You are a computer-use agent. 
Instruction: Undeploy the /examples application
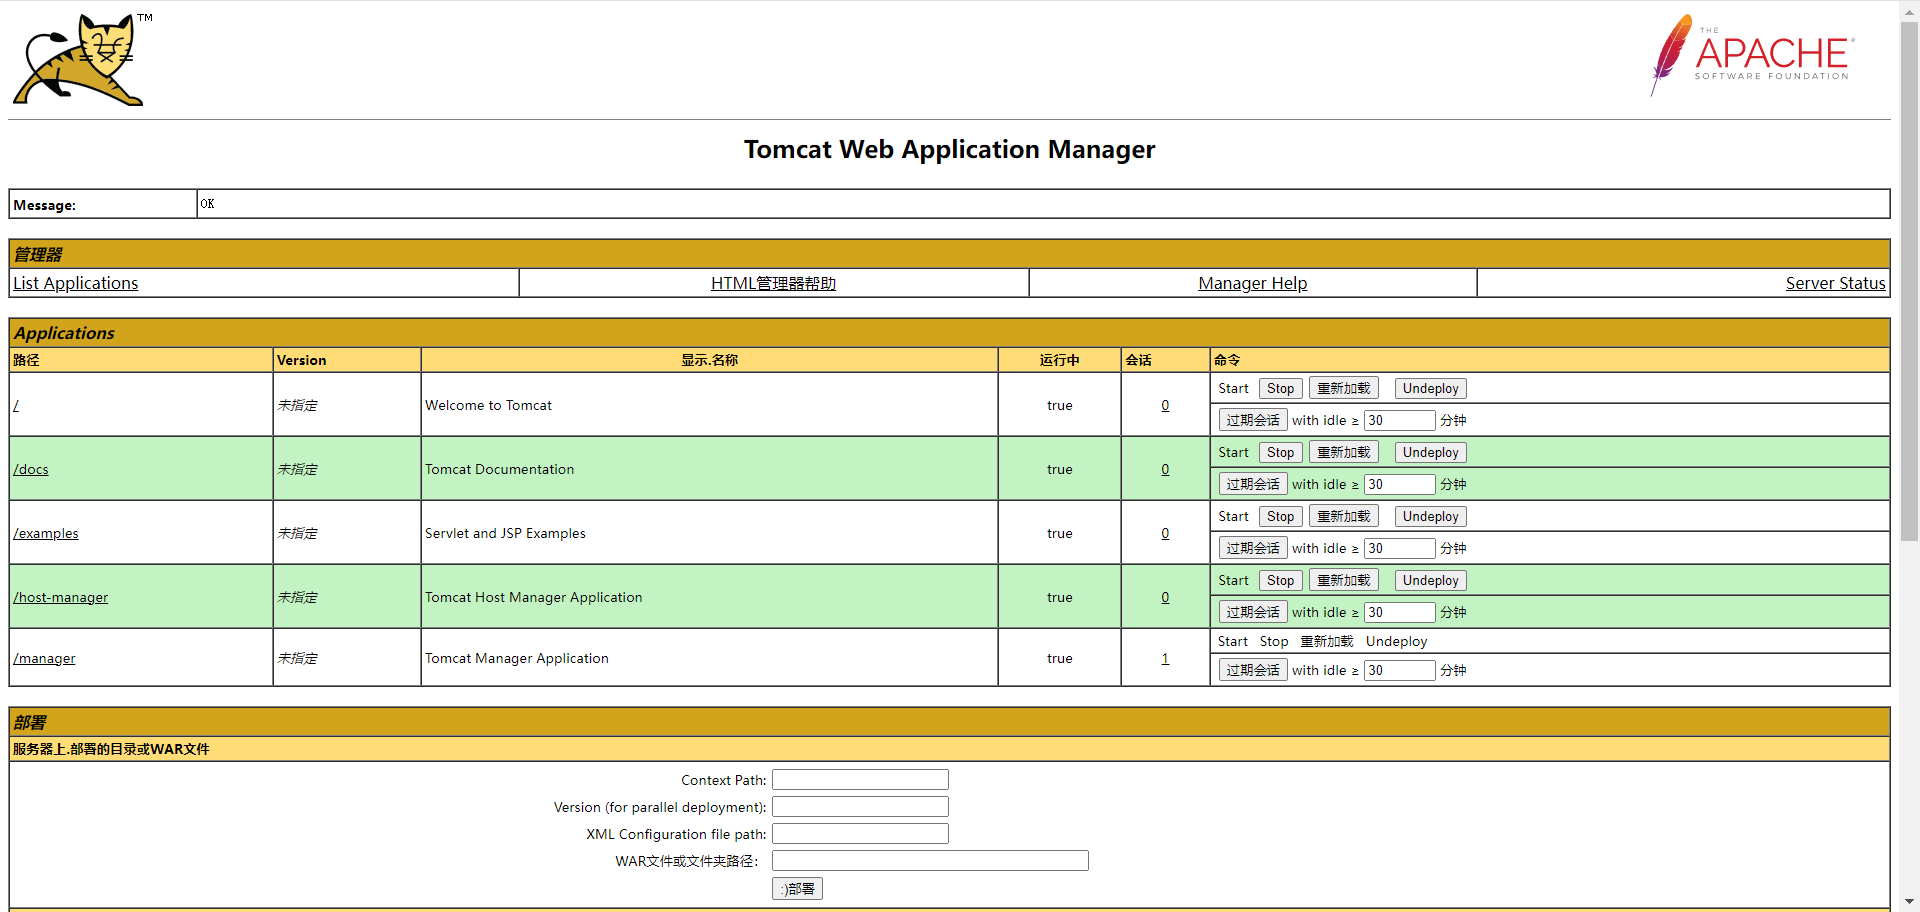(1430, 516)
